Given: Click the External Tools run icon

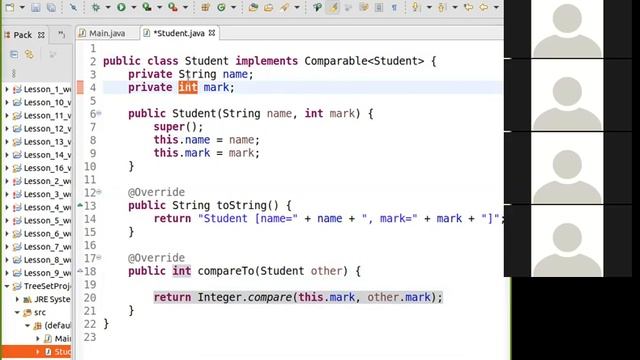Looking at the screenshot, I should 173,7.
